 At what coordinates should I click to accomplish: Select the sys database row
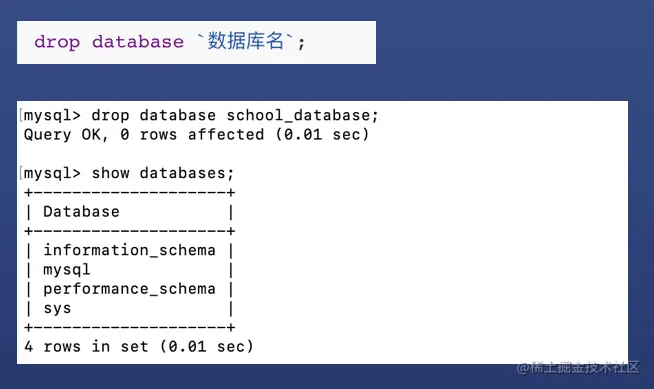click(x=129, y=309)
